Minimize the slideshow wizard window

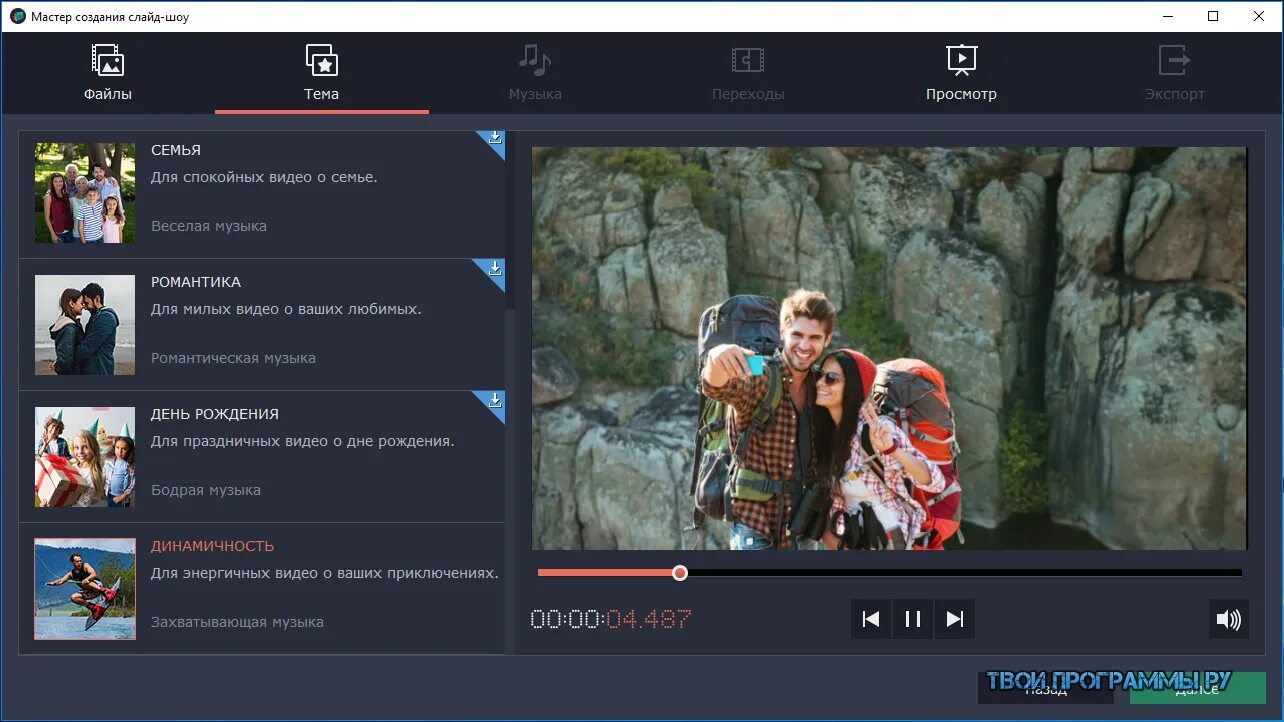(1168, 16)
